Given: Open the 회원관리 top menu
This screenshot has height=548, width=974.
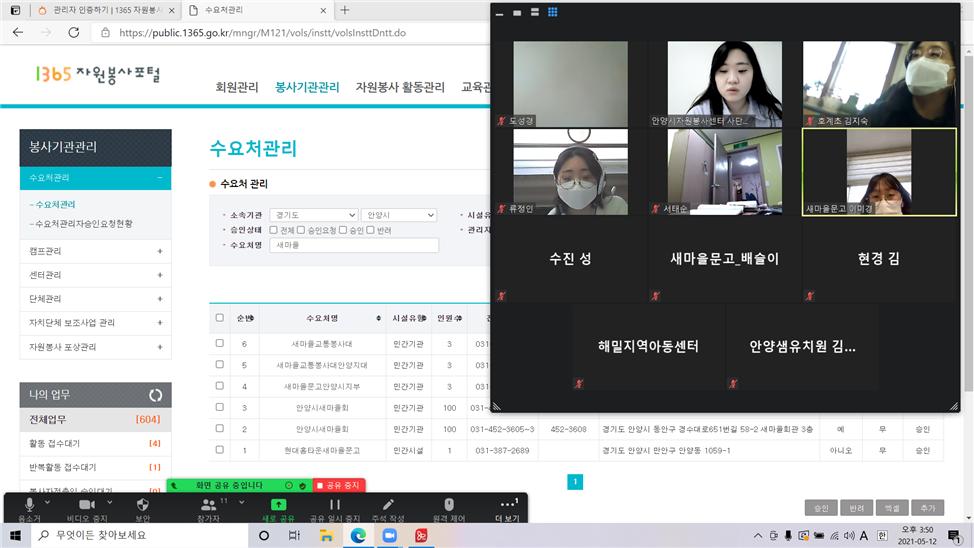Looking at the screenshot, I should pyautogui.click(x=236, y=87).
